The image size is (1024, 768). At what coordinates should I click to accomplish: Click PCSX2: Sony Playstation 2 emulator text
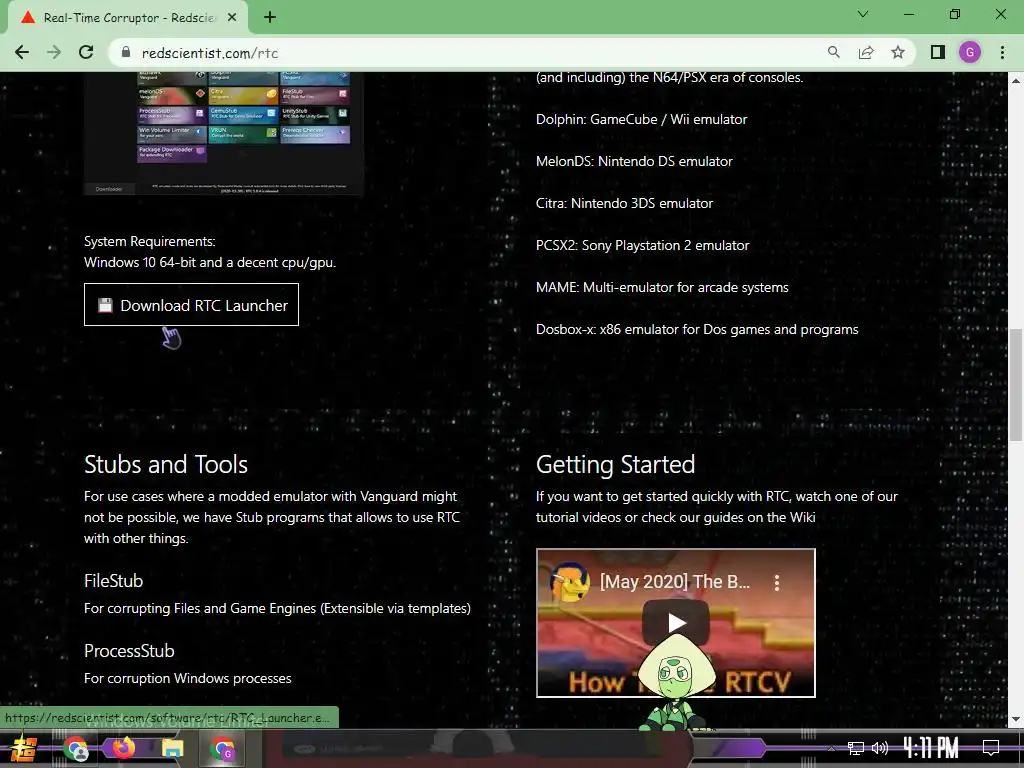(643, 246)
